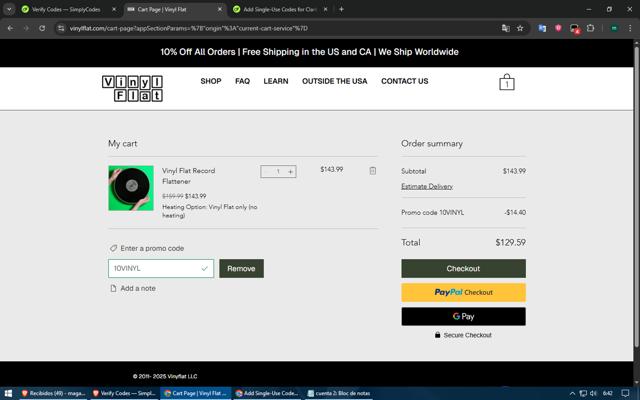Screen dimensions: 640x400
Task: Select the Cart Page | Vinyl Flat tab
Action: pyautogui.click(x=175, y=9)
